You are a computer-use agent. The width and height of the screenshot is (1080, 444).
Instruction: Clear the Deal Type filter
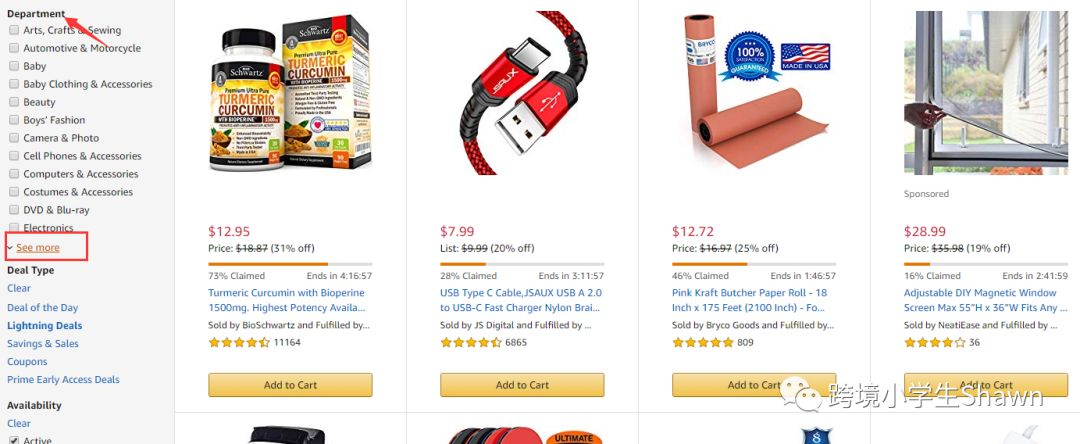coord(19,288)
